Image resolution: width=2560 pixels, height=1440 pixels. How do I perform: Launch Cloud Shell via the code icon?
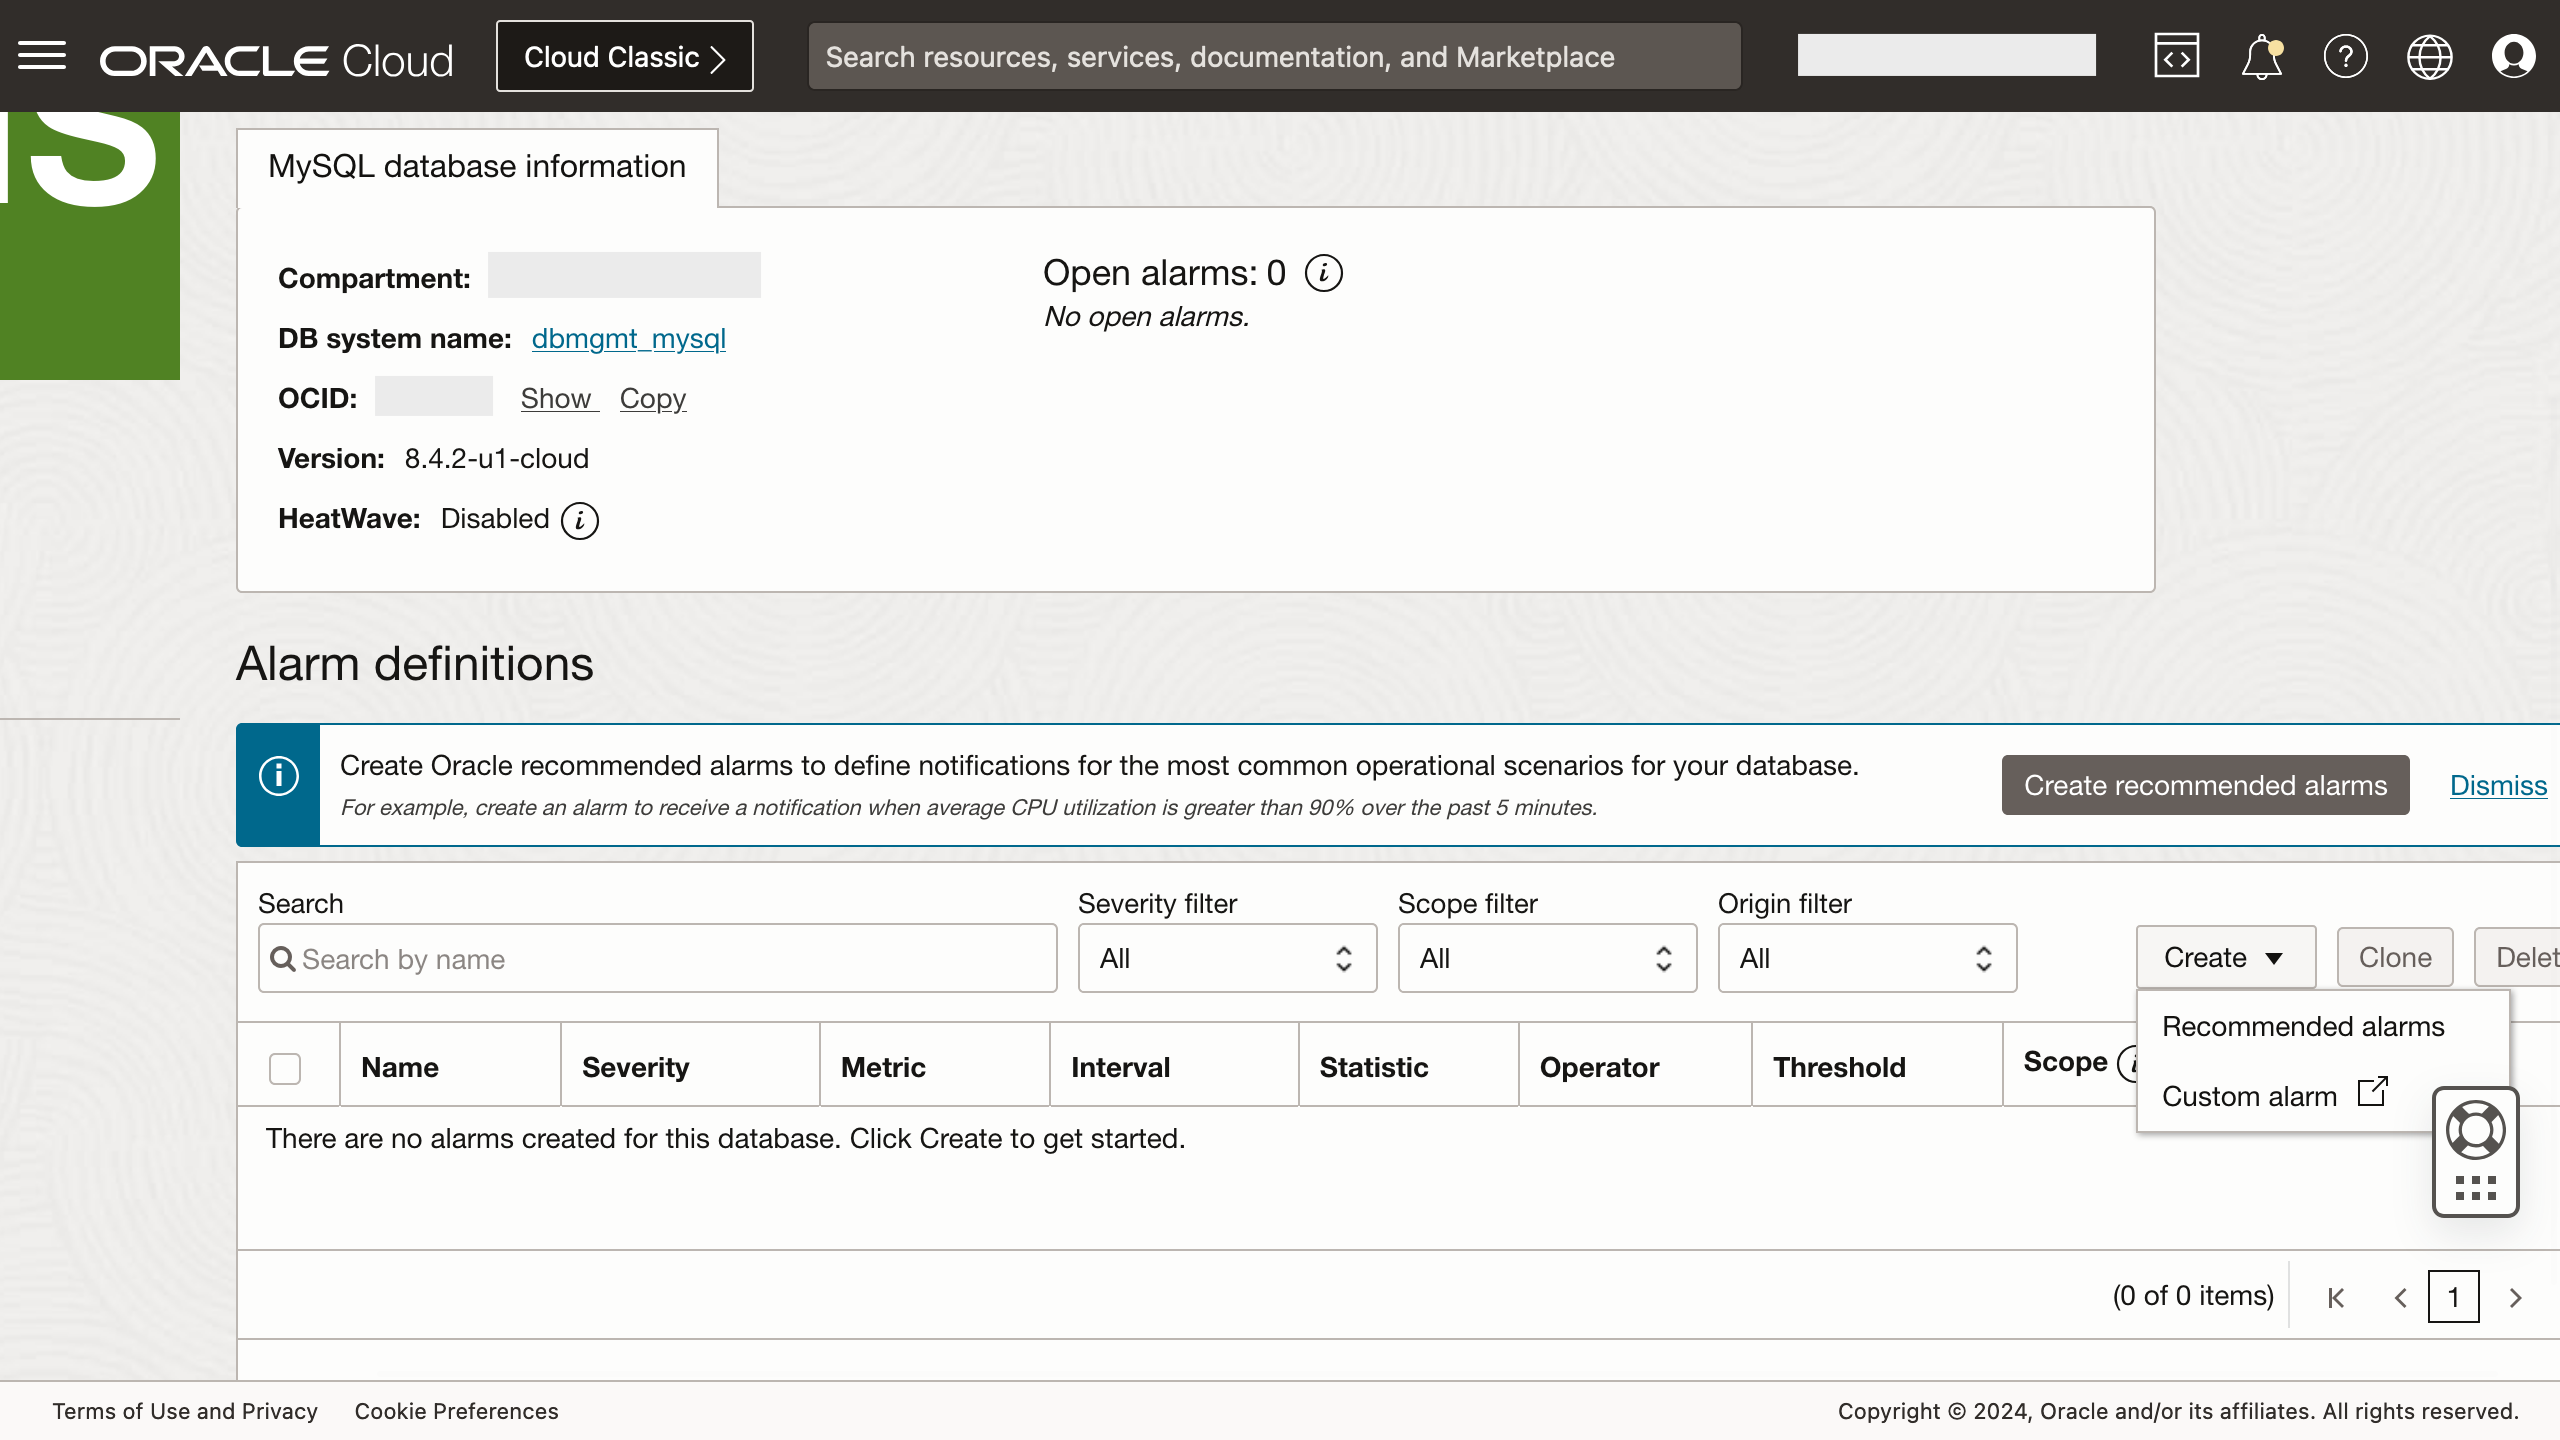click(2177, 55)
